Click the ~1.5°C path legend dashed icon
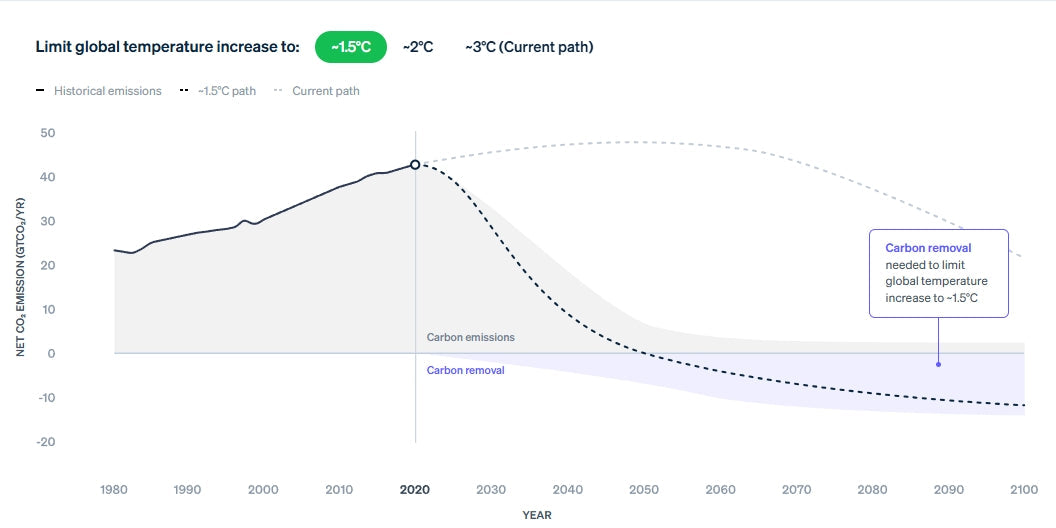Image resolution: width=1056 pixels, height=528 pixels. [x=184, y=90]
